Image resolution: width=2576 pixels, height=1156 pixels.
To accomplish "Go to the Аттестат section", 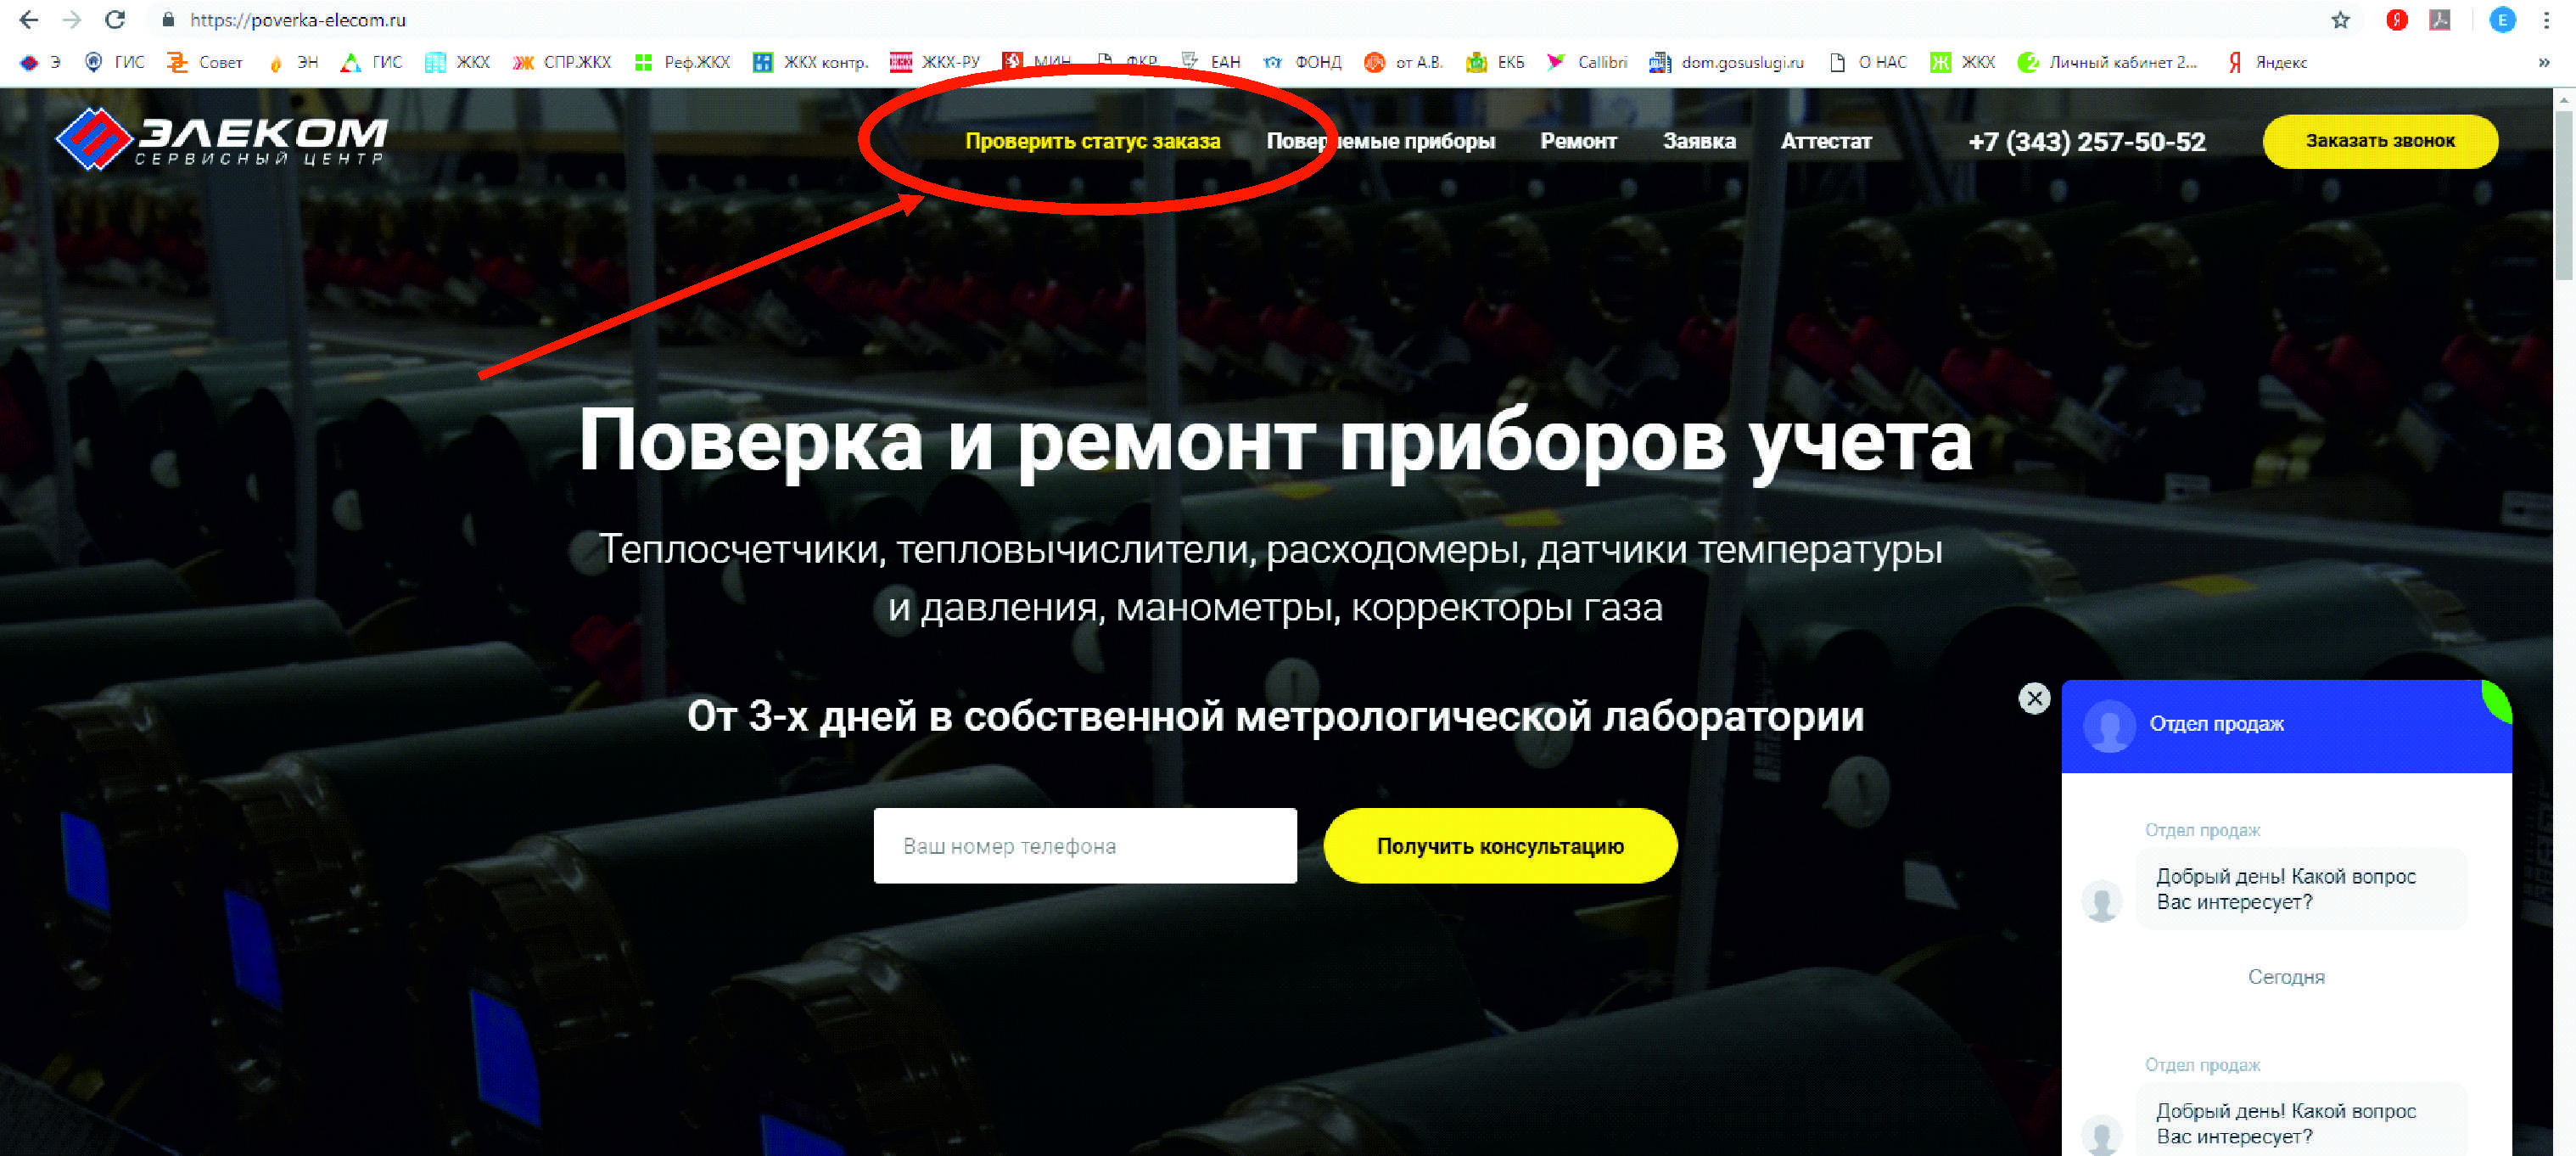I will (x=1825, y=141).
